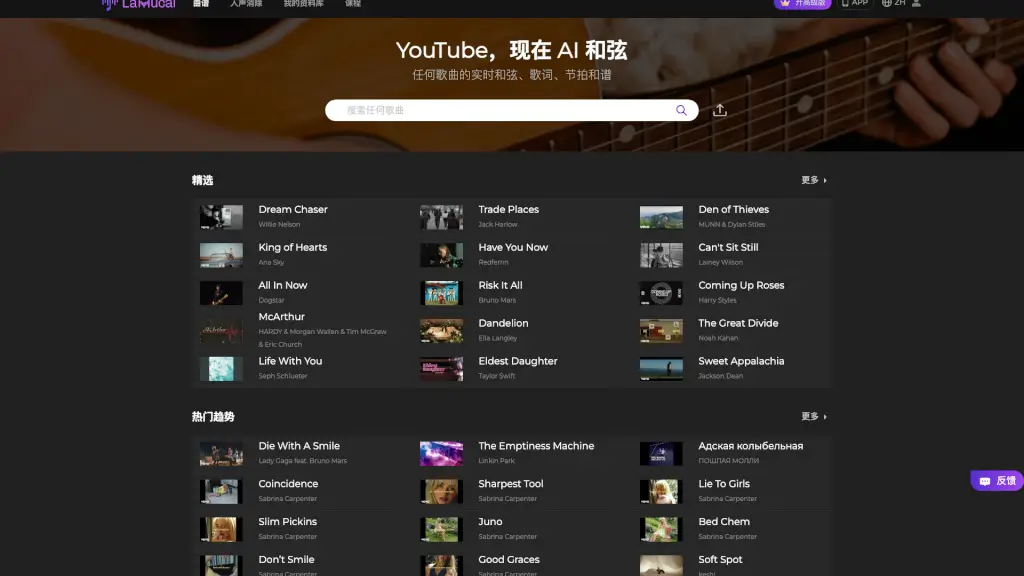Expand 更多 next to 精选 section

(x=814, y=181)
